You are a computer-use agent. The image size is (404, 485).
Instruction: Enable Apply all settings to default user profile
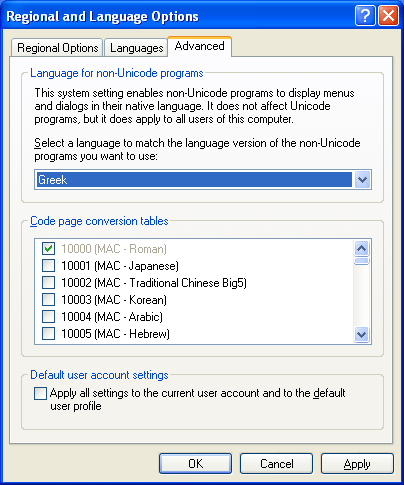click(40, 393)
